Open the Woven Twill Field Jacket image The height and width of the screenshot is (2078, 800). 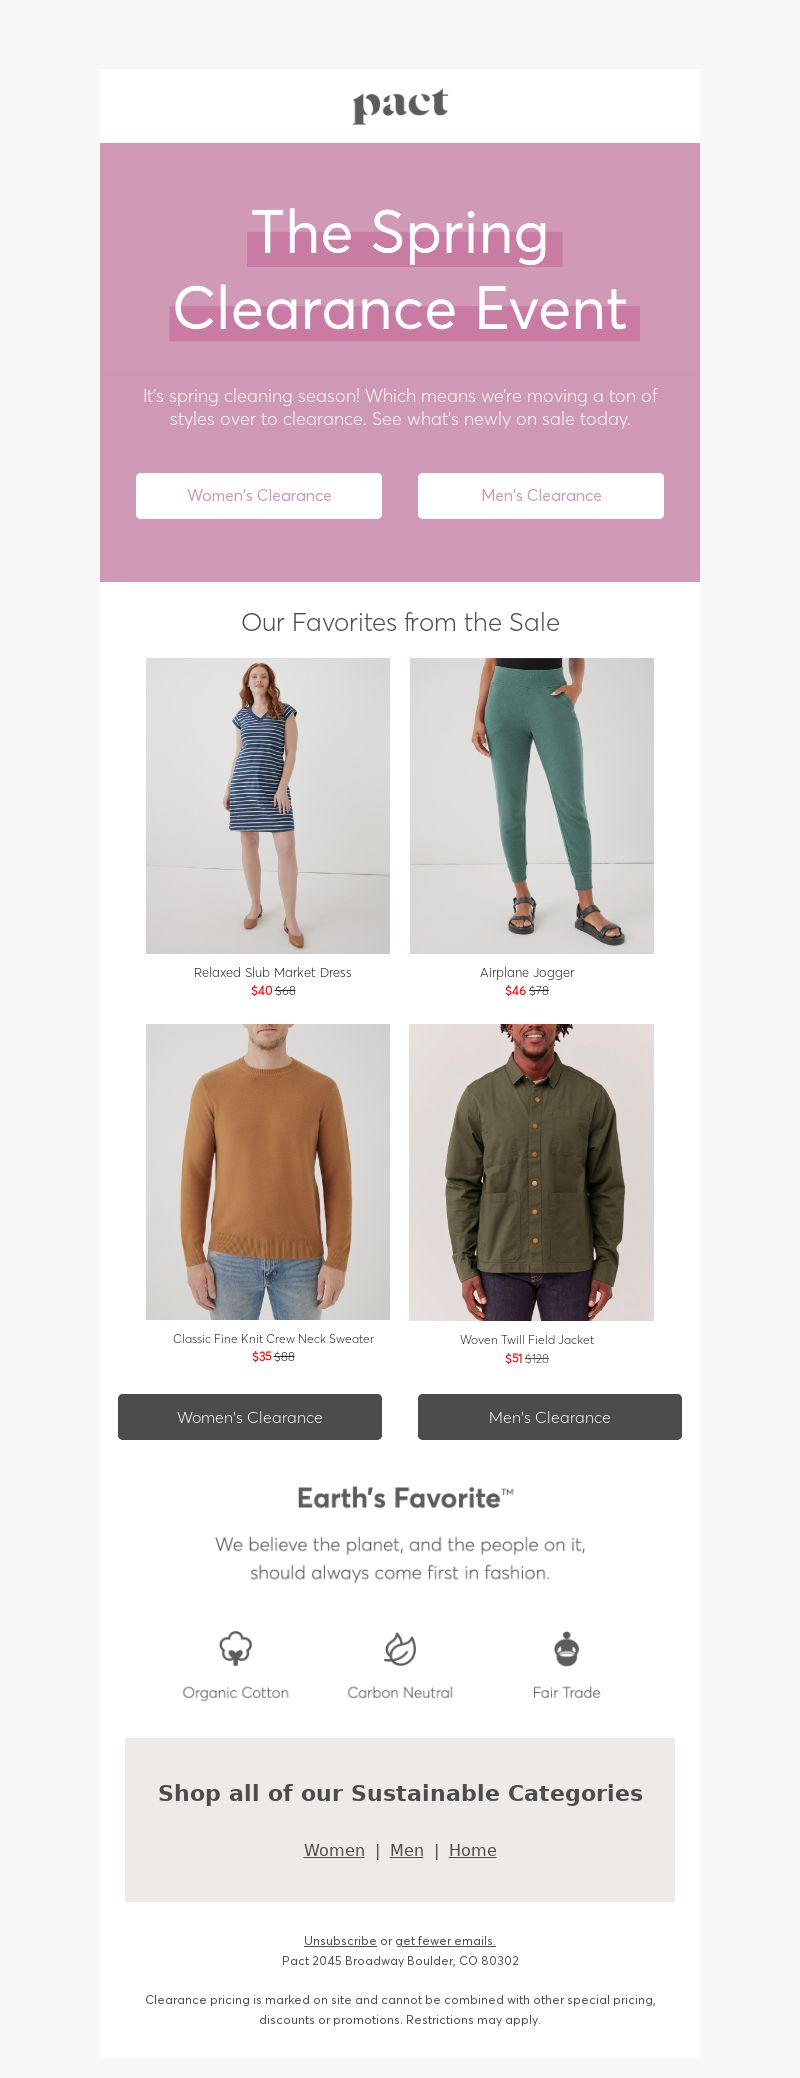(532, 1172)
